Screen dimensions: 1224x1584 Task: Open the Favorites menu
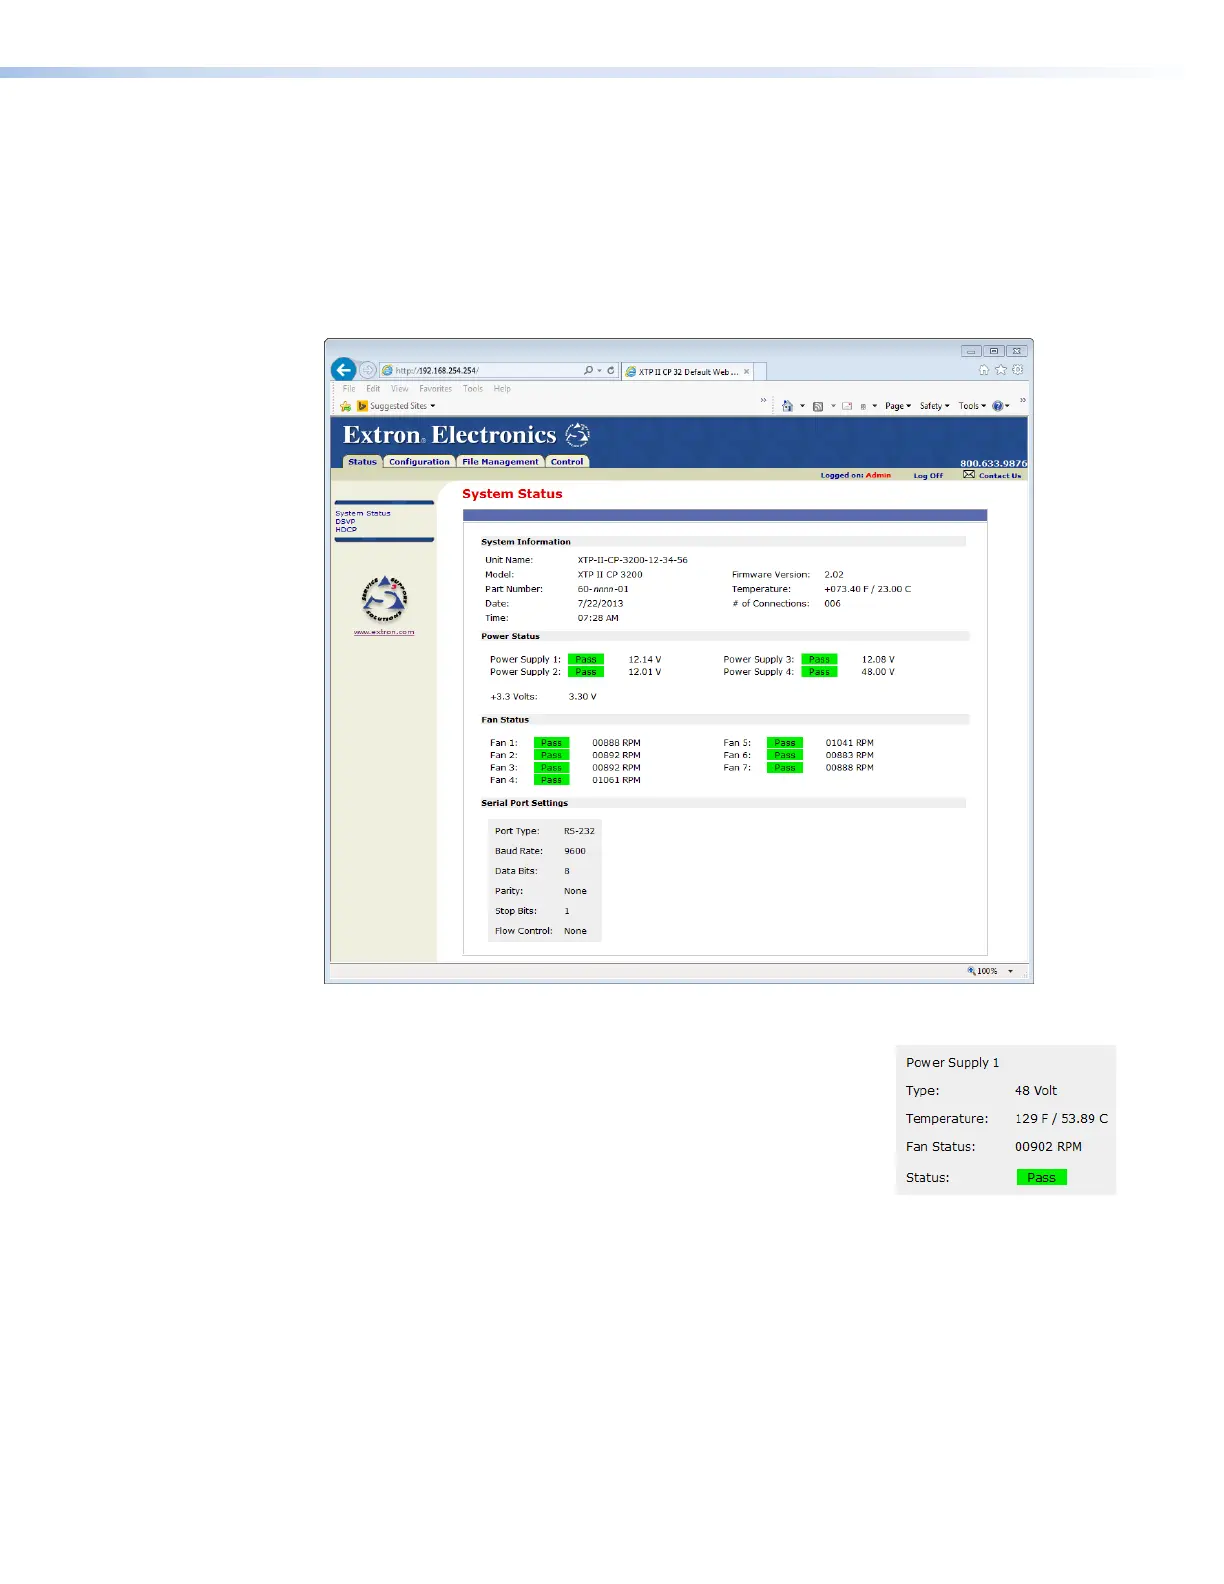coord(436,389)
